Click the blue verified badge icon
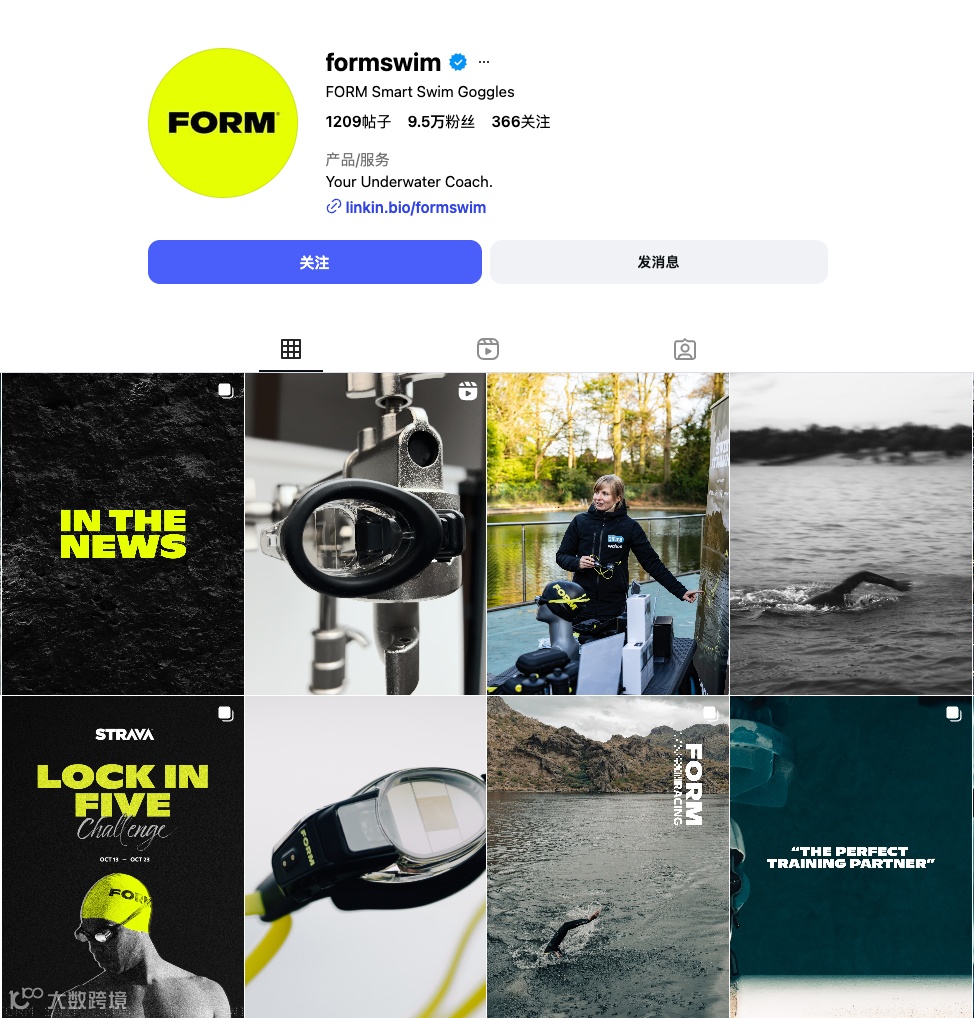 click(x=458, y=62)
